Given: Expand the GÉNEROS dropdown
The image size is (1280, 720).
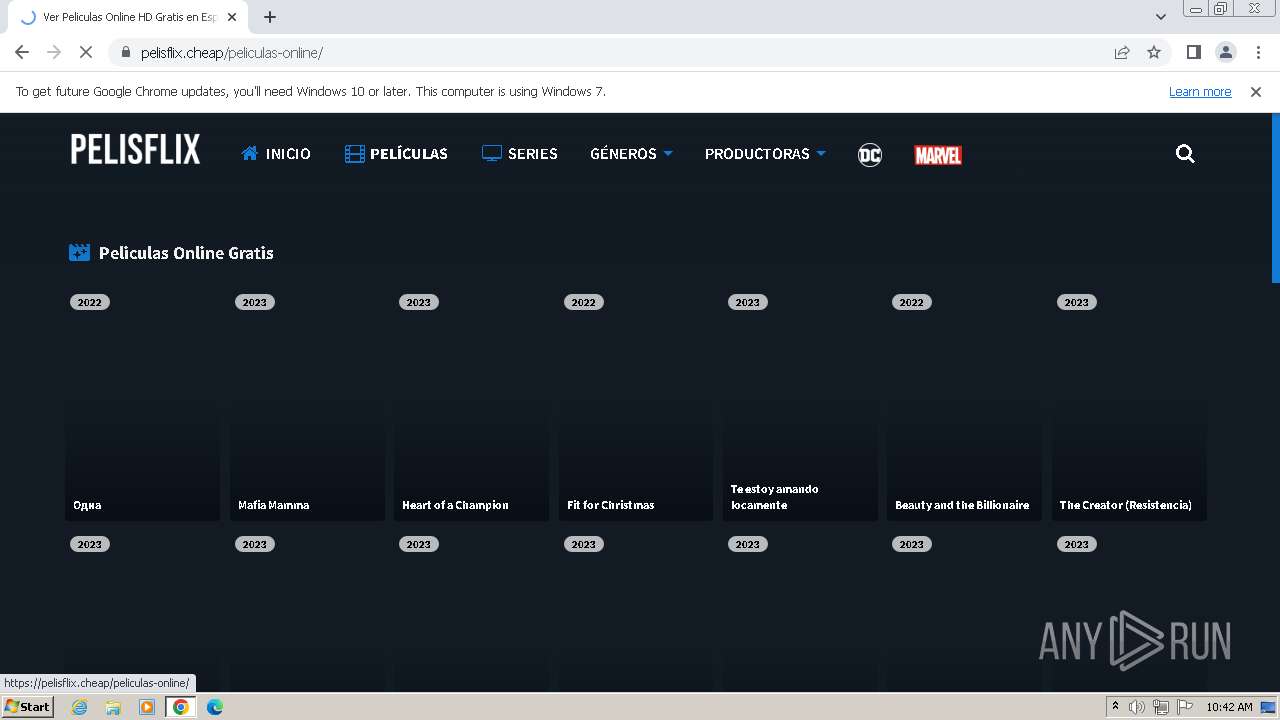Looking at the screenshot, I should (631, 153).
